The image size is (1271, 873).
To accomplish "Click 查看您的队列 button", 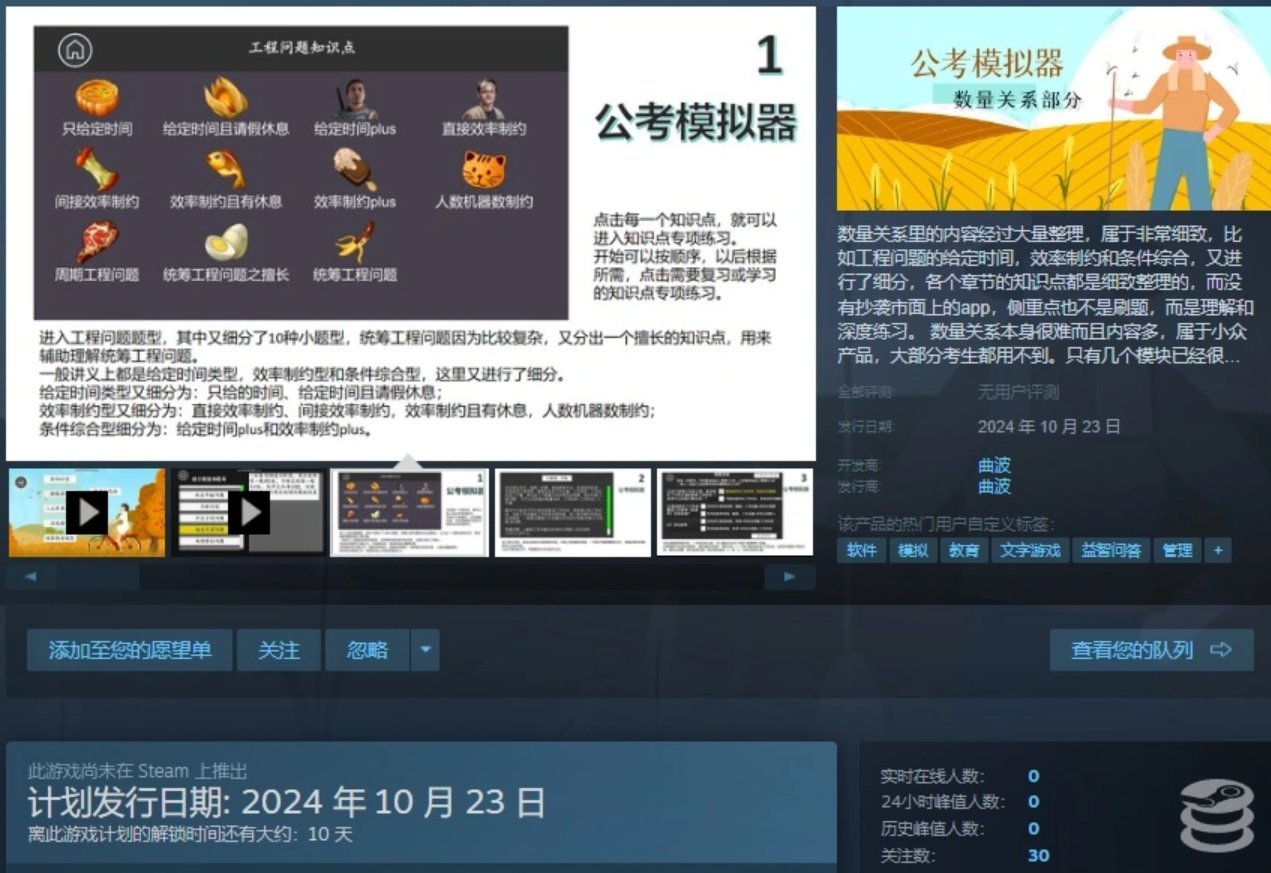I will pos(1152,650).
